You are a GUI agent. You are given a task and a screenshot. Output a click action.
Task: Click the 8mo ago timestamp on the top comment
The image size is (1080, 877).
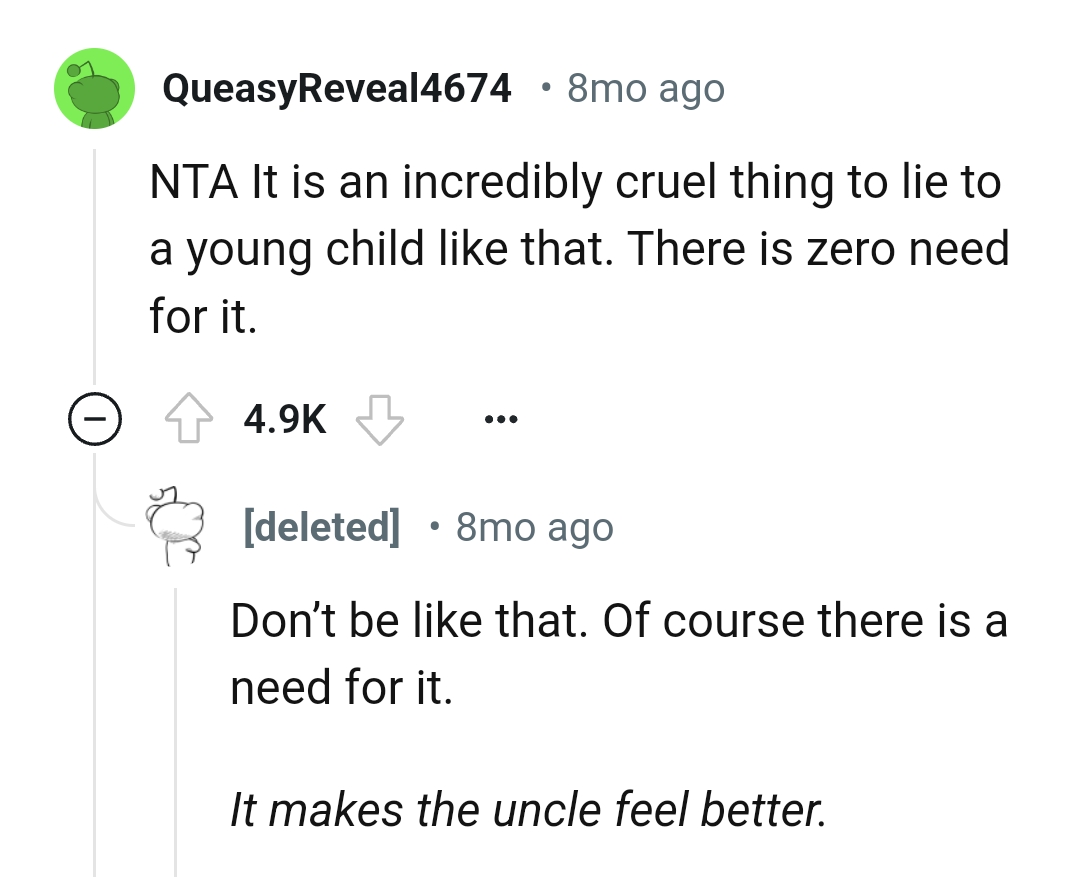click(645, 89)
